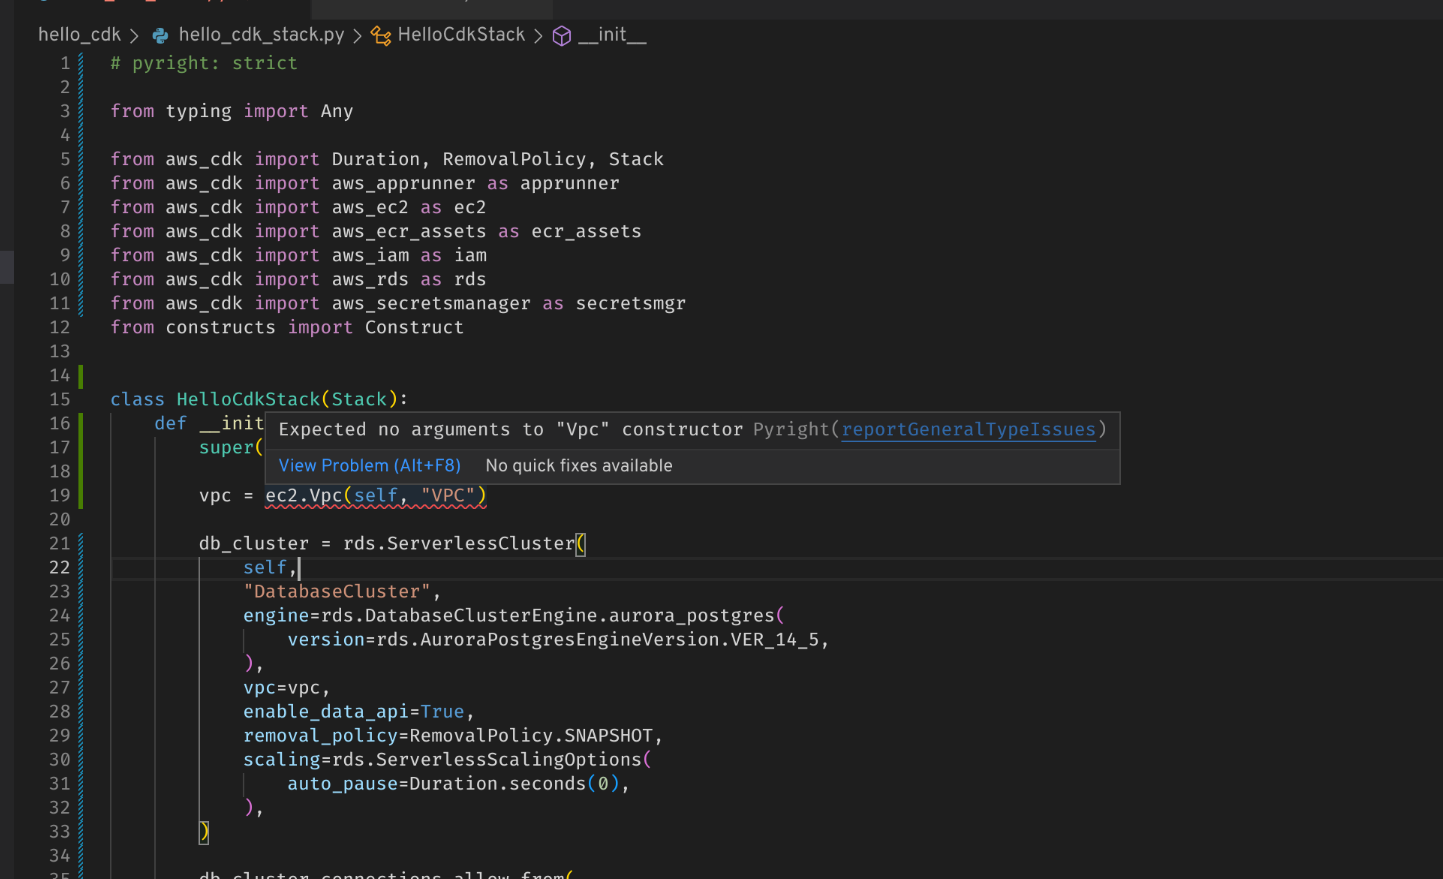This screenshot has width=1443, height=879.
Task: Click the purple cube icon before __init__
Action: pos(562,35)
